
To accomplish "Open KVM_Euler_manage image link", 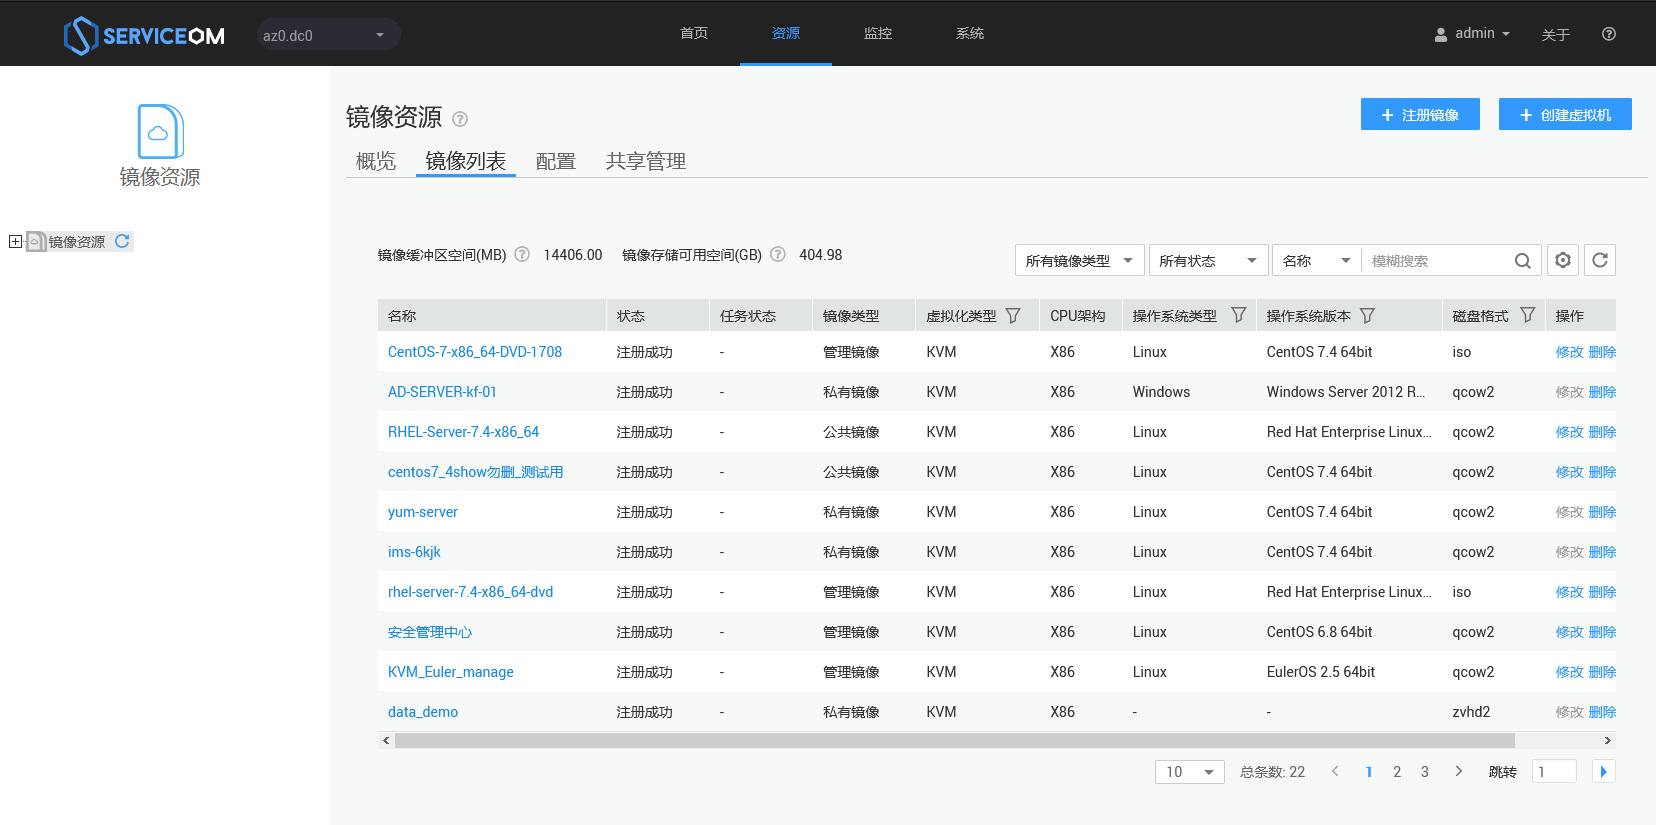I will (451, 672).
